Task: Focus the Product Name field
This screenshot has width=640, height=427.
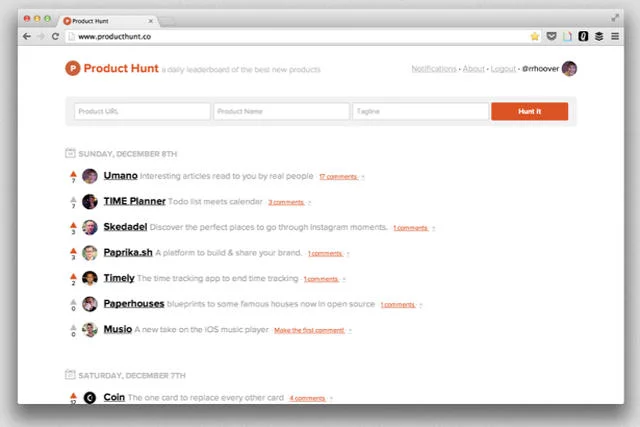Action: pos(281,111)
